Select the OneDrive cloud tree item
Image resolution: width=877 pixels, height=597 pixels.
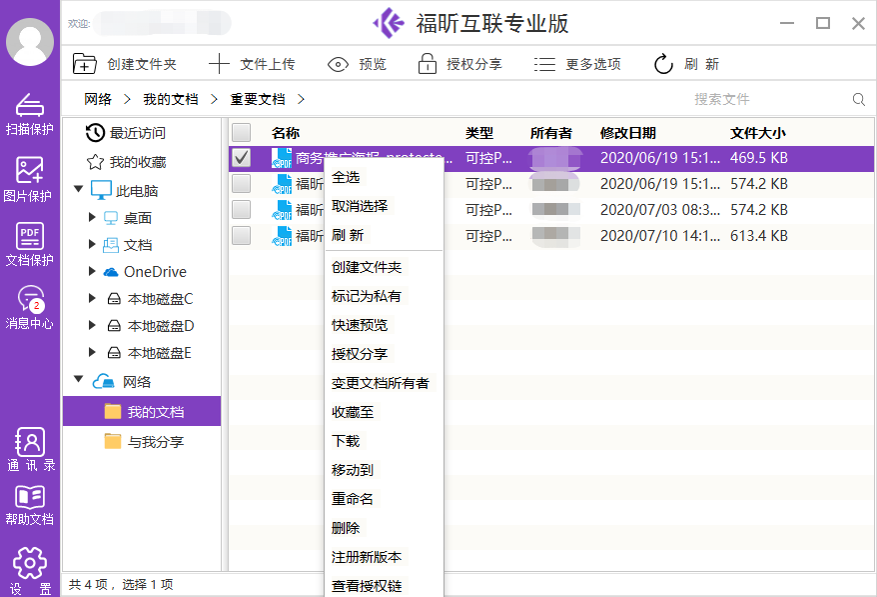pyautogui.click(x=144, y=272)
